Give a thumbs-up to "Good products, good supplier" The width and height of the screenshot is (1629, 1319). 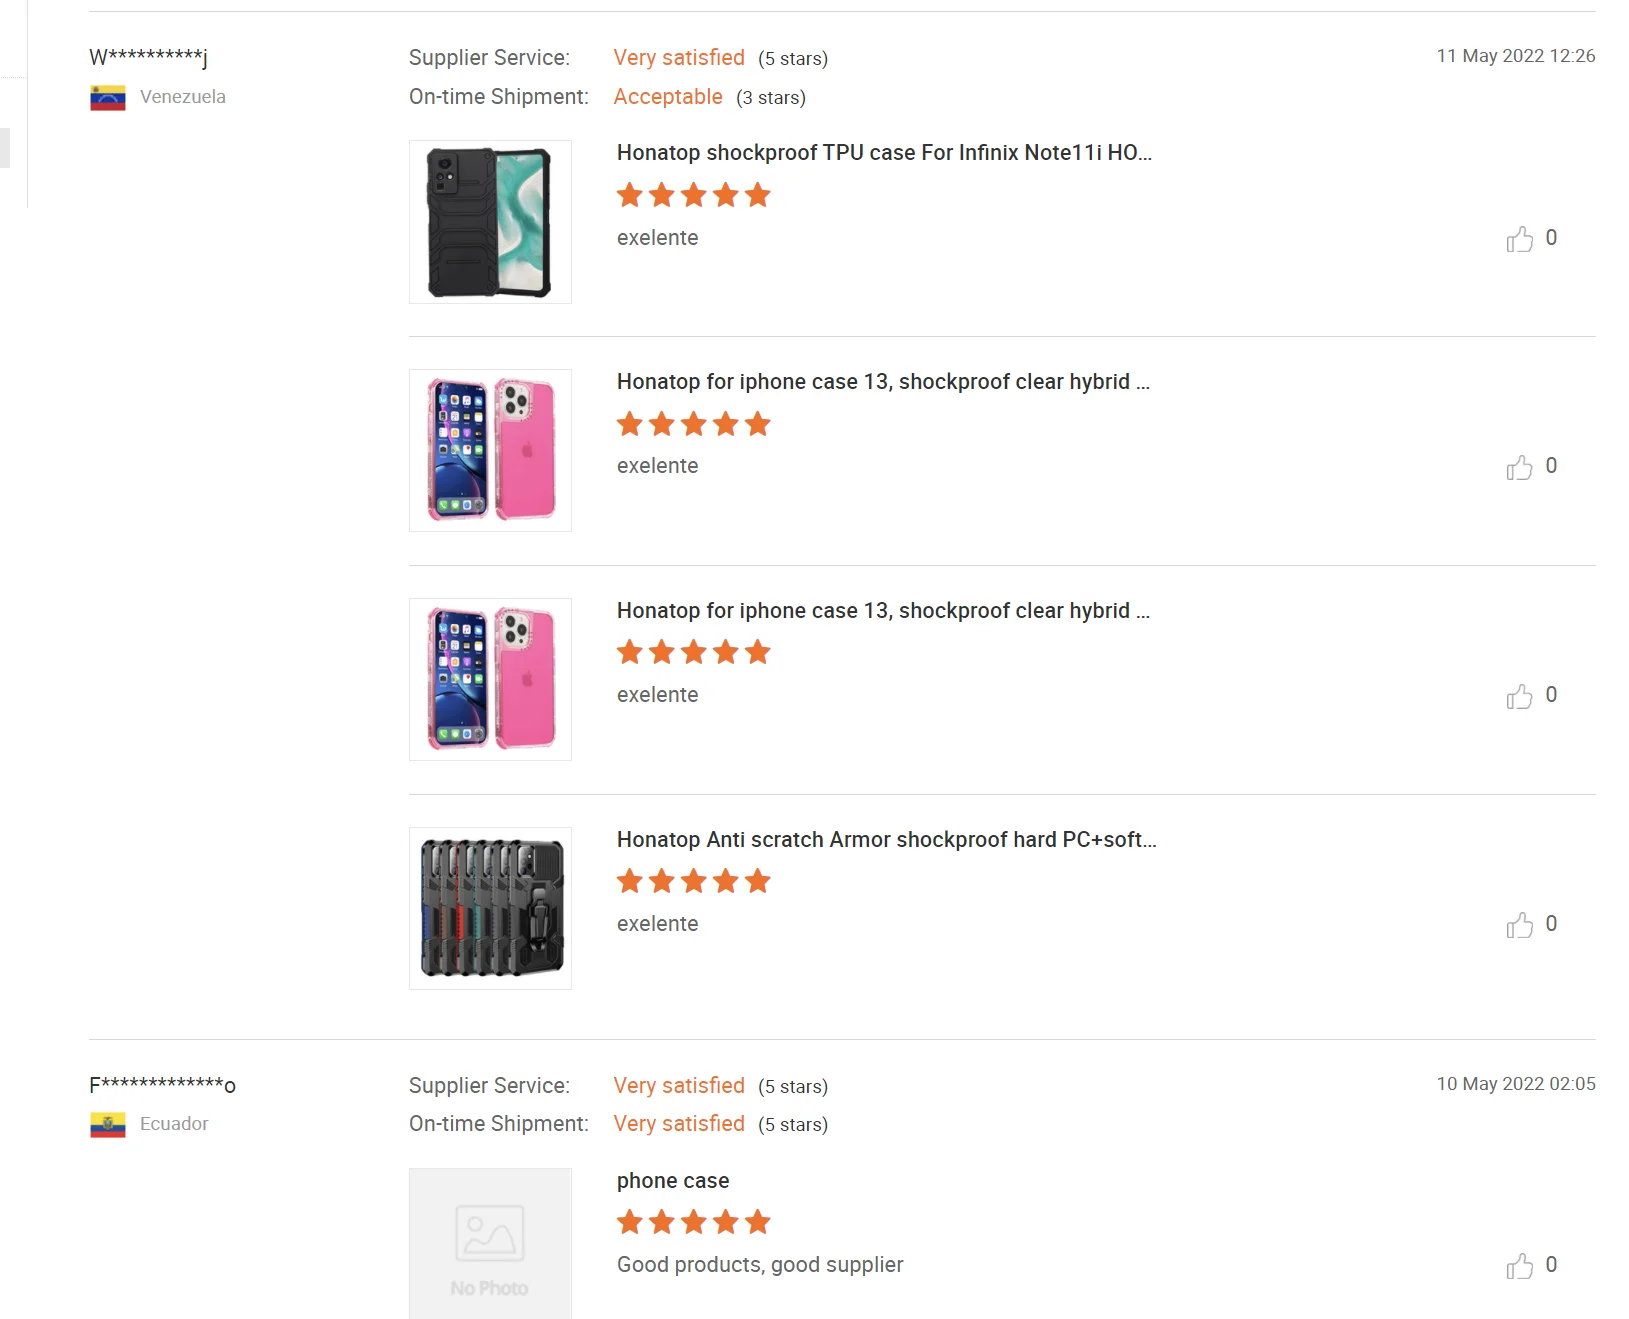[x=1519, y=1266]
